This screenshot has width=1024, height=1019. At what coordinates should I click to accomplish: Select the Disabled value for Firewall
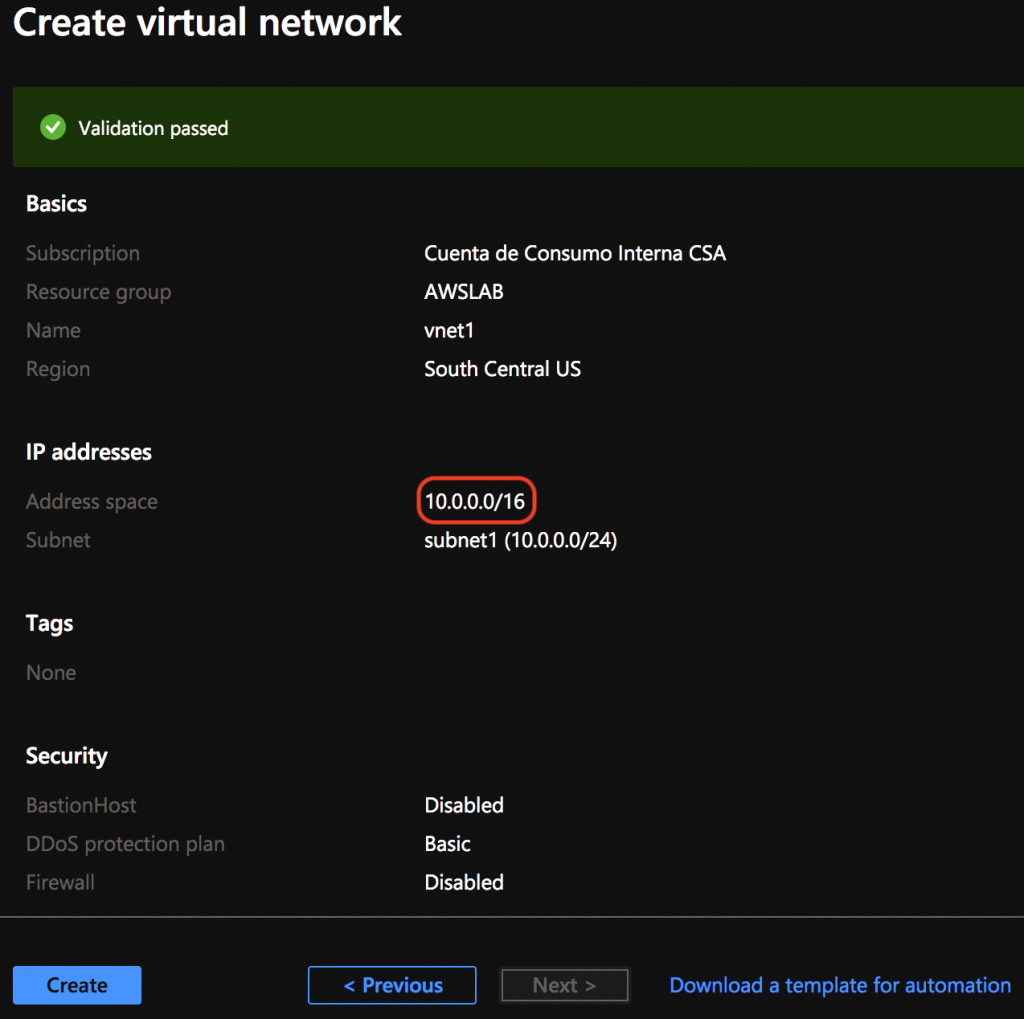pyautogui.click(x=464, y=882)
